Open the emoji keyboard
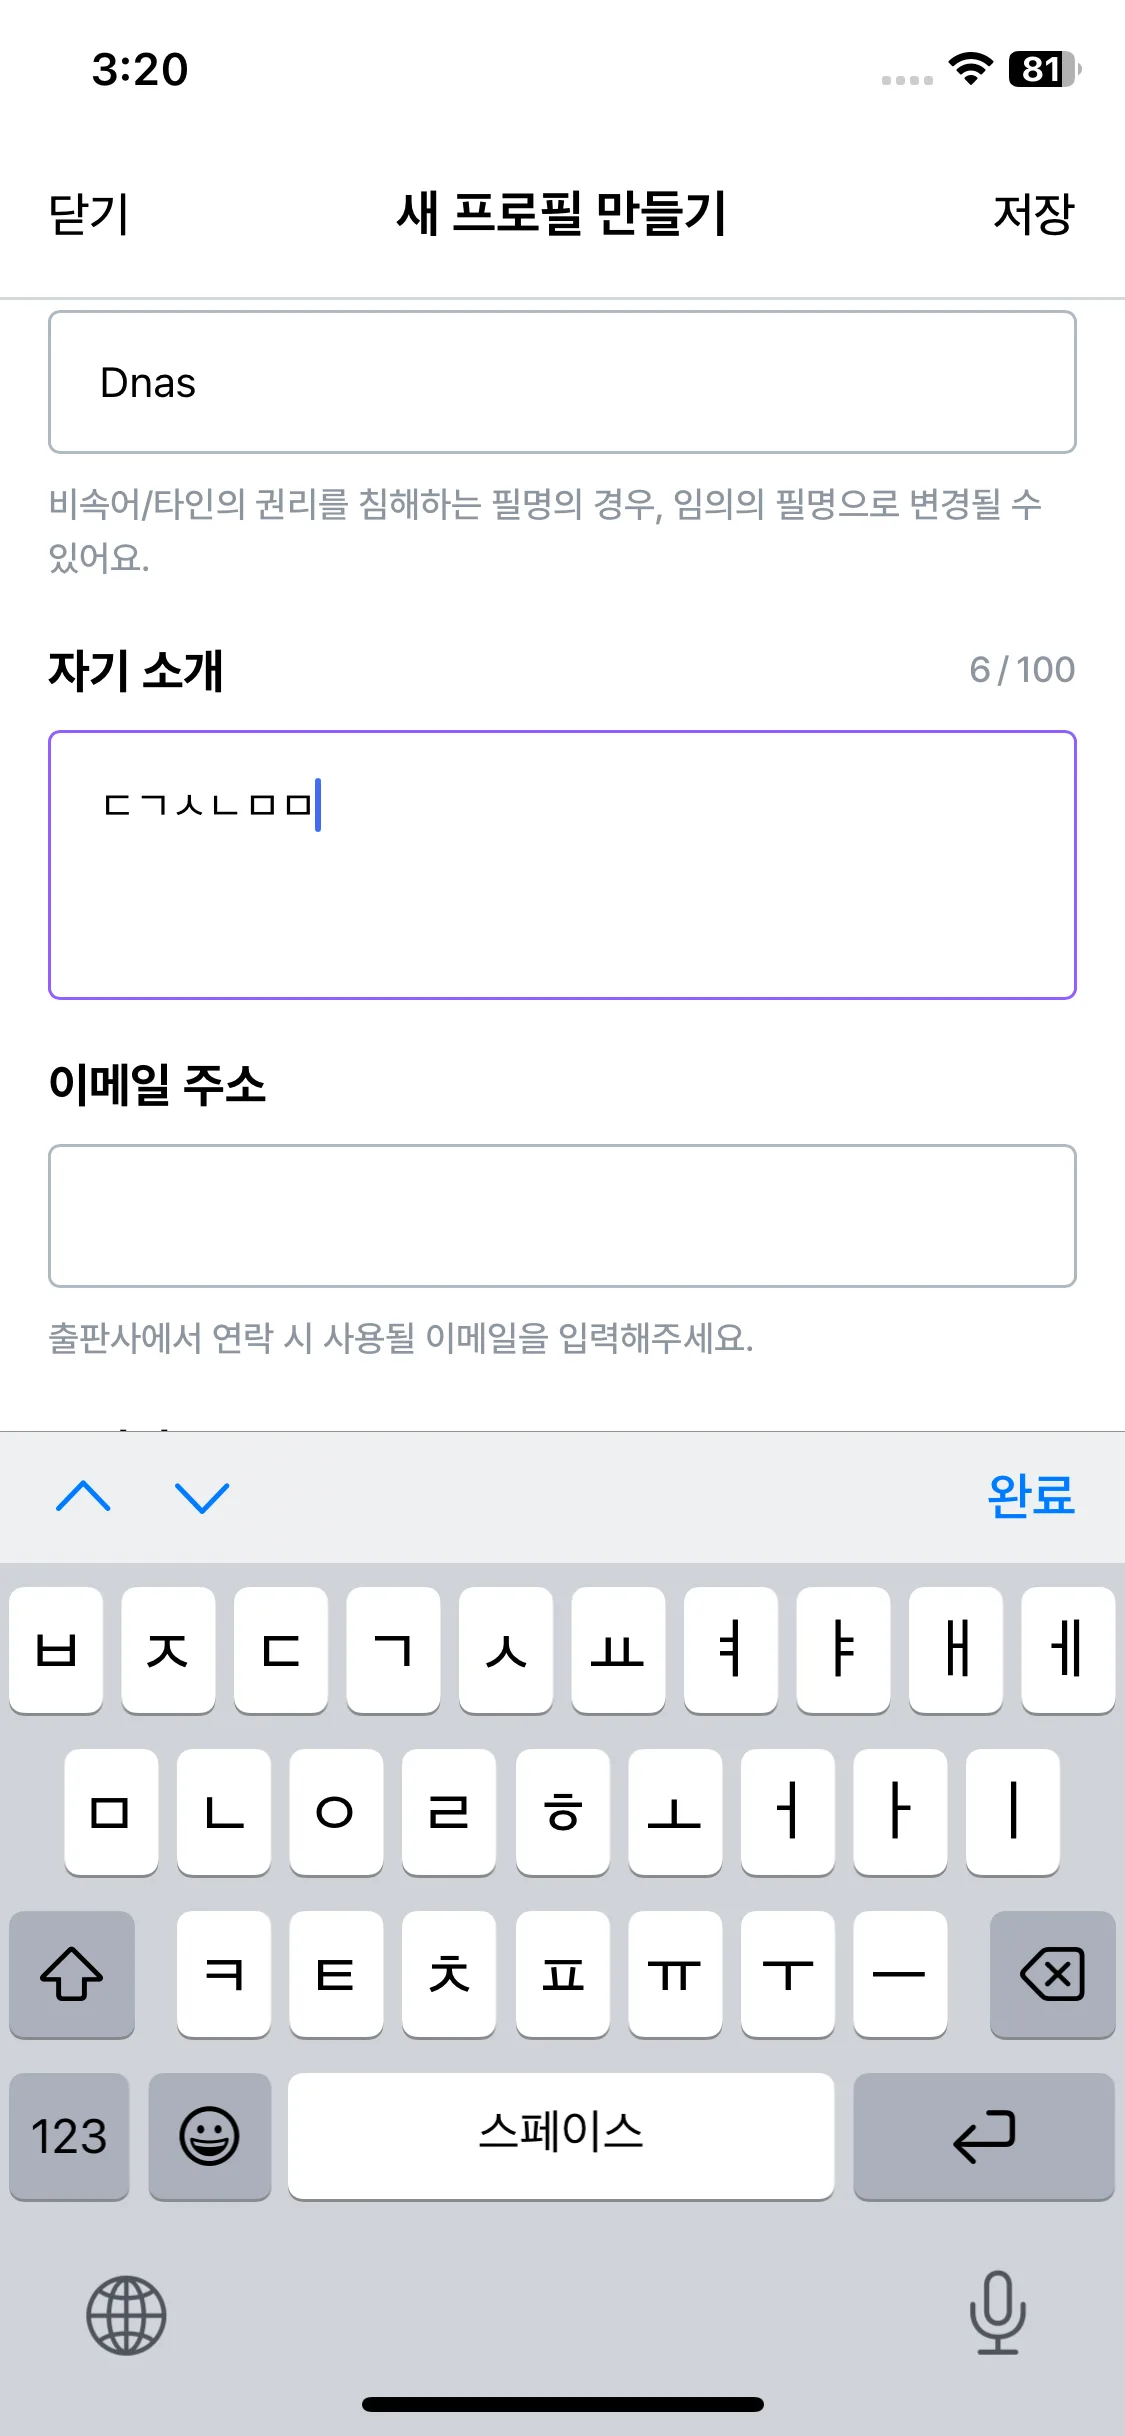The image size is (1125, 2436). [x=209, y=2136]
